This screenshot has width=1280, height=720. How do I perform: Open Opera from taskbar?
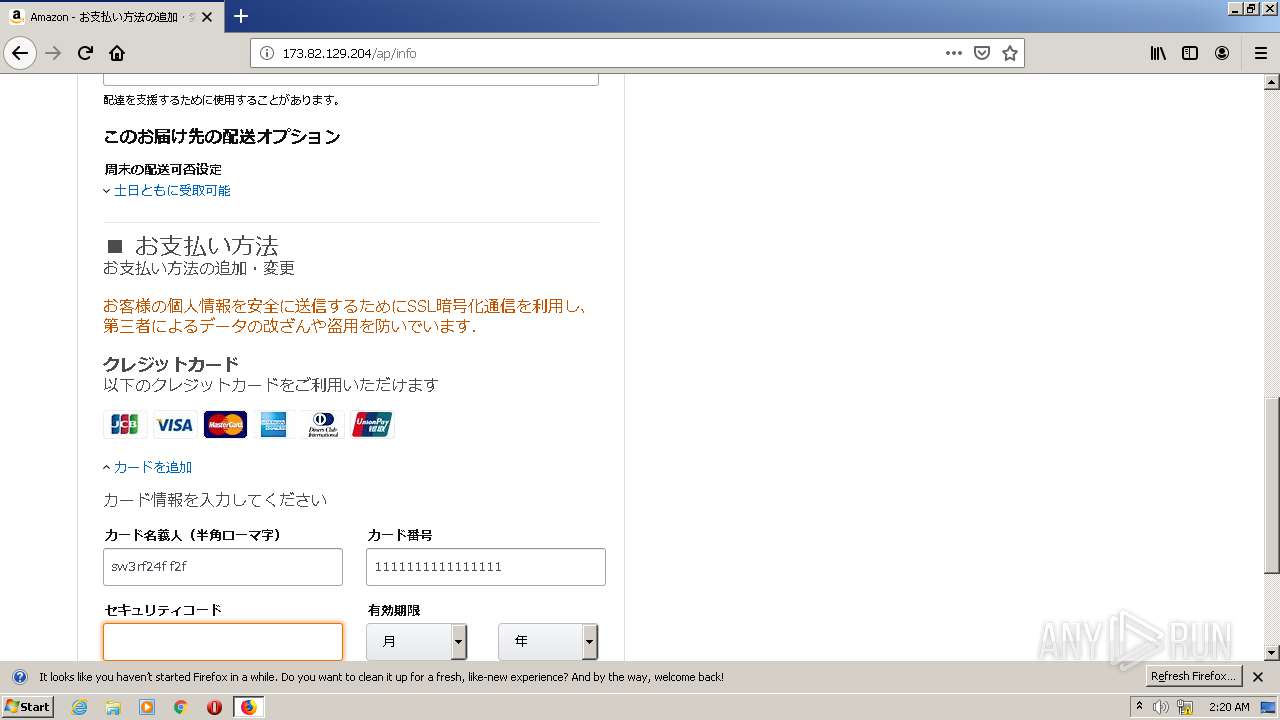[214, 707]
